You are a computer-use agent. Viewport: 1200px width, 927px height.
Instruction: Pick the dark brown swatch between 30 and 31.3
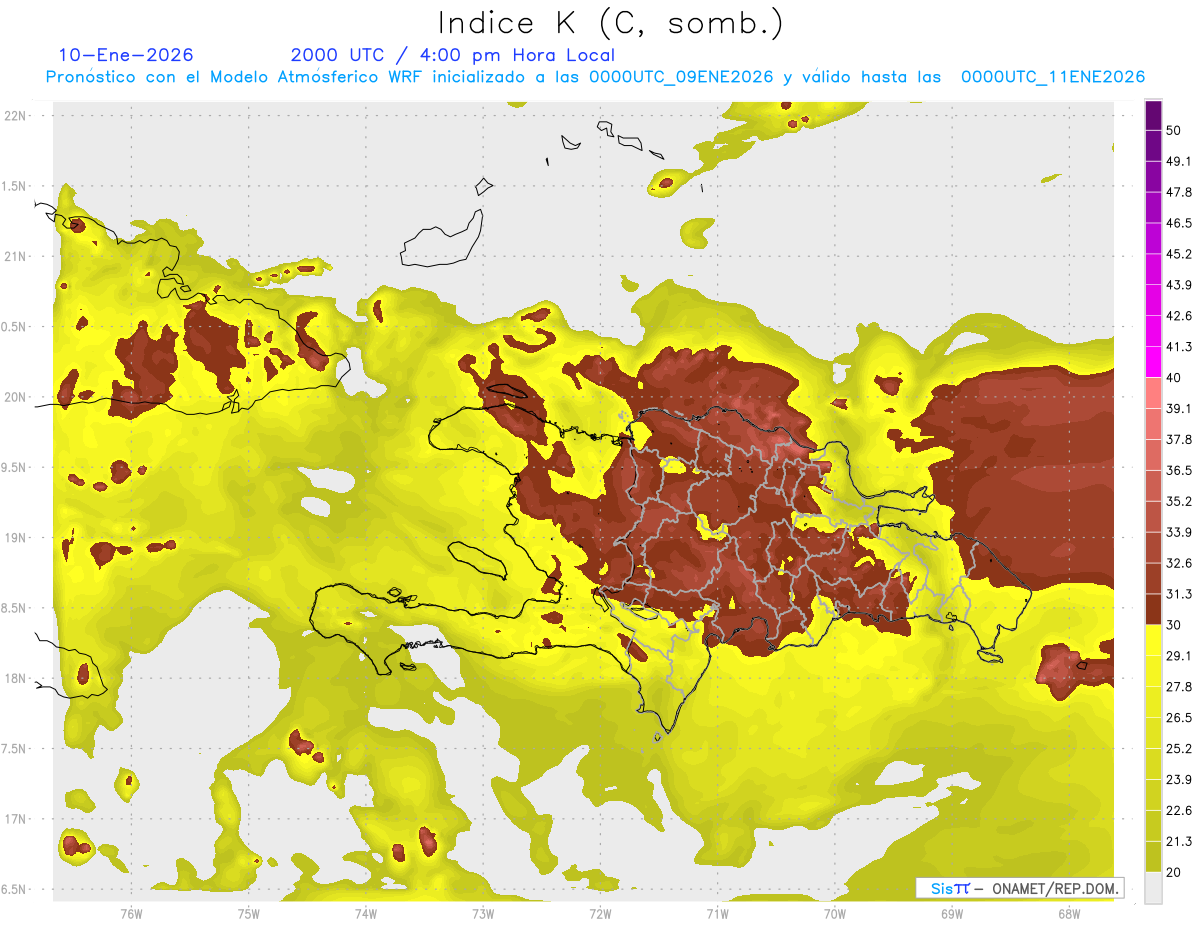(1153, 609)
